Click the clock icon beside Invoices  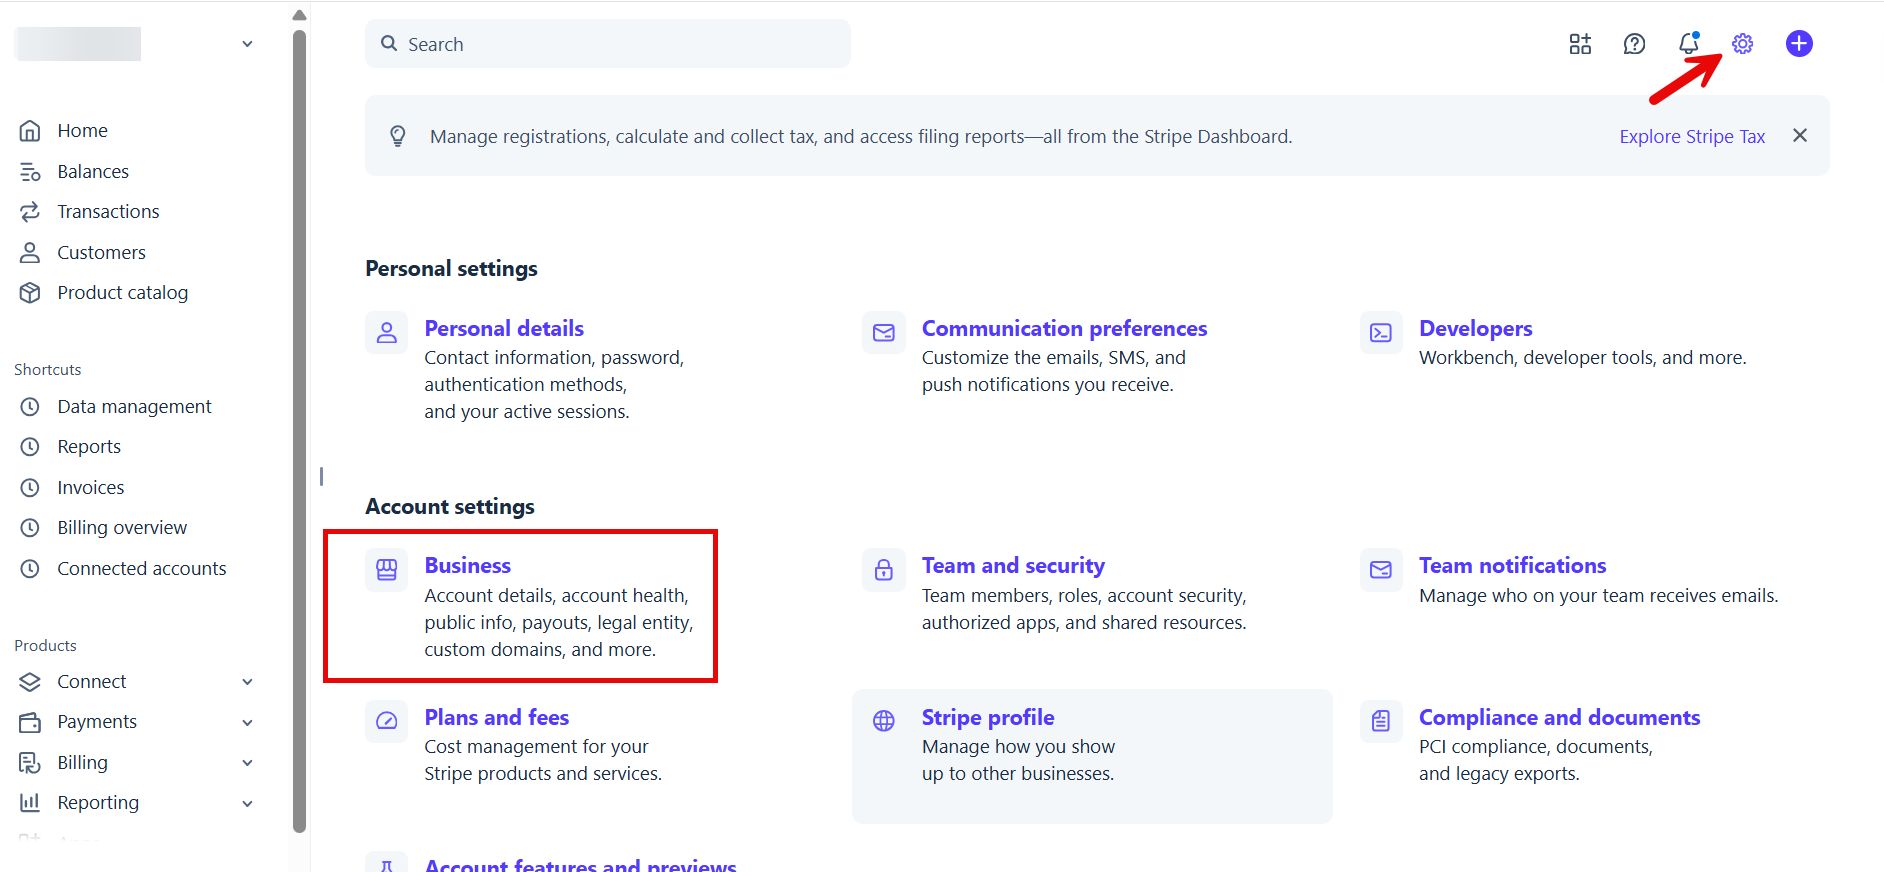click(30, 488)
